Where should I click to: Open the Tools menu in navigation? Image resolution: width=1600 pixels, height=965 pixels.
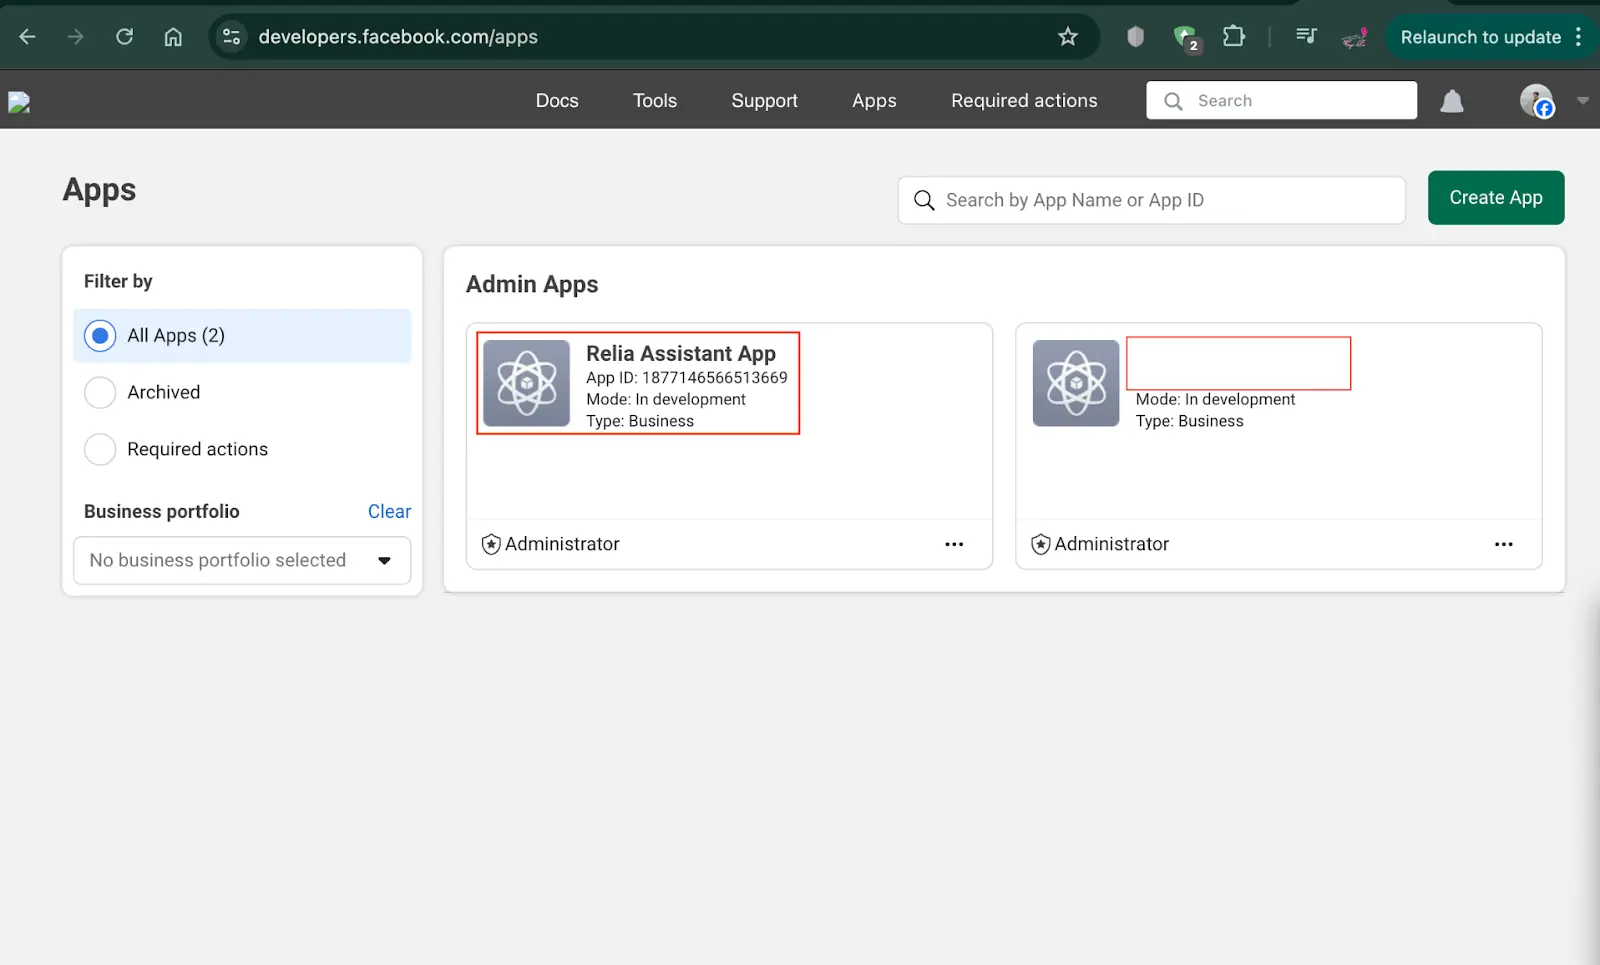655,101
